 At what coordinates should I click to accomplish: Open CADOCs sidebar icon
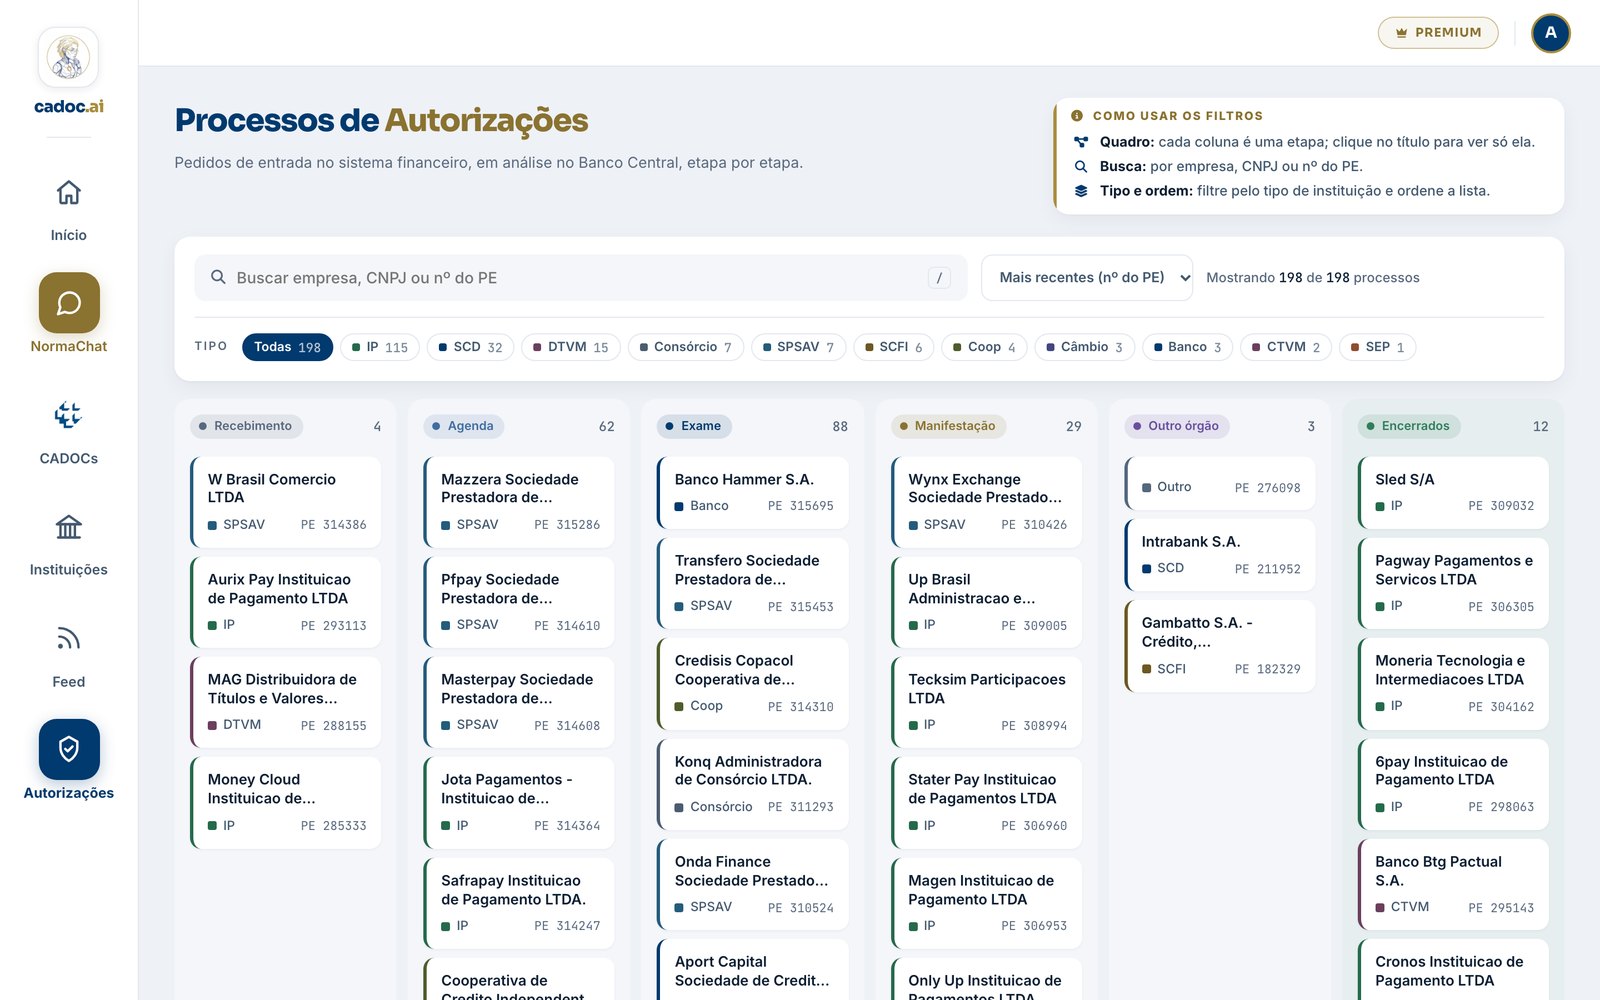coord(69,415)
